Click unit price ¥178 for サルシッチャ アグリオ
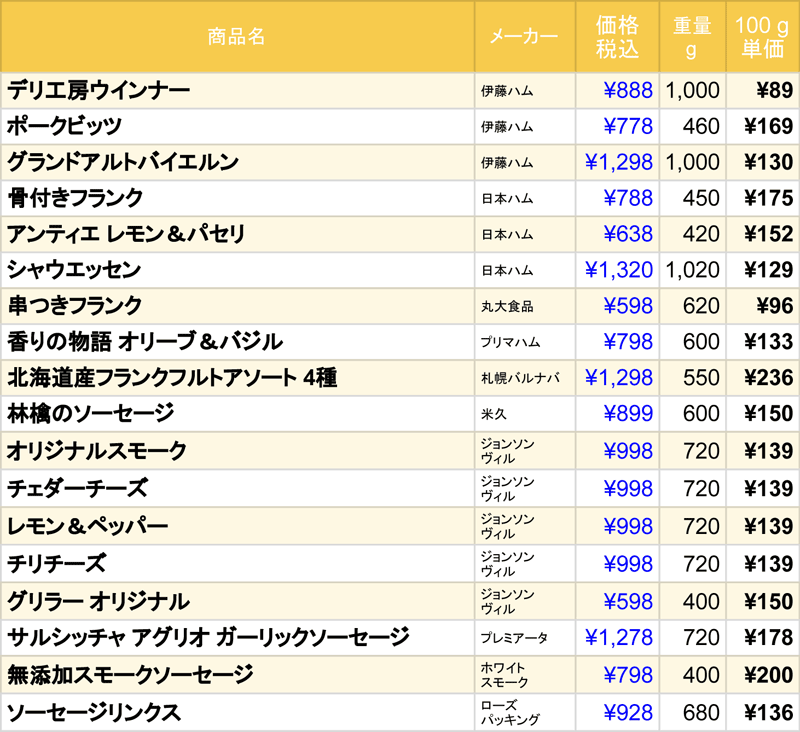 [768, 637]
